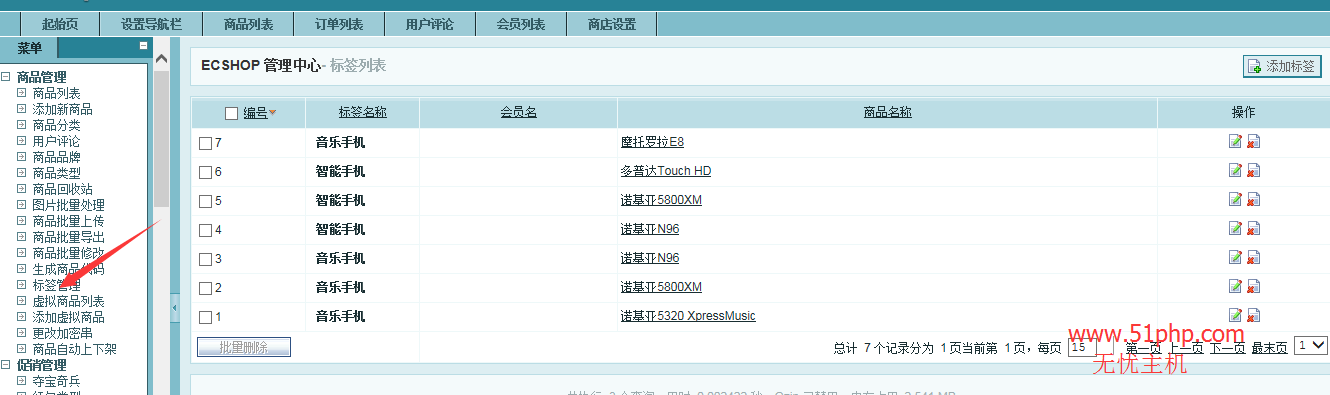Edit tag row 4 (诺基亚N96 智能手机)
Viewport: 1330px width, 395px height.
(1235, 229)
